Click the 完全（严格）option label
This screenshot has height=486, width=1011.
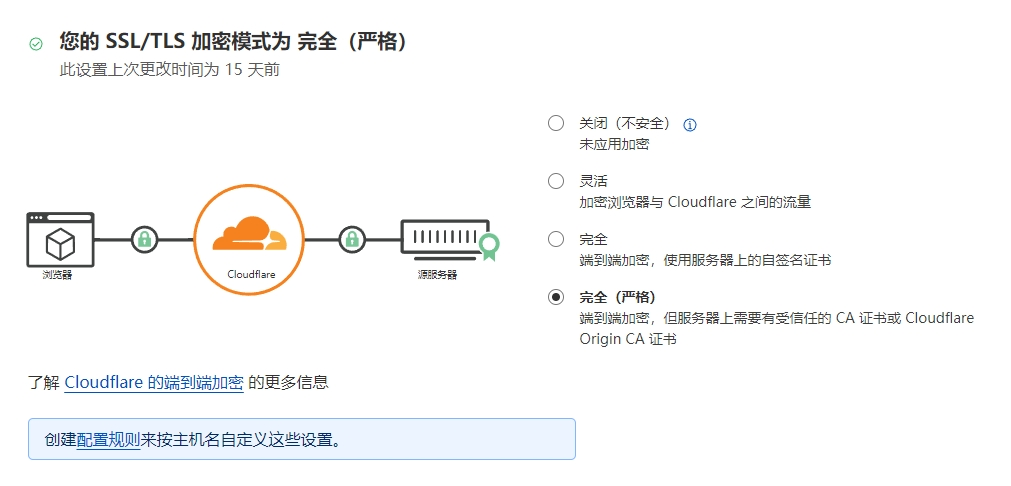[x=617, y=297]
